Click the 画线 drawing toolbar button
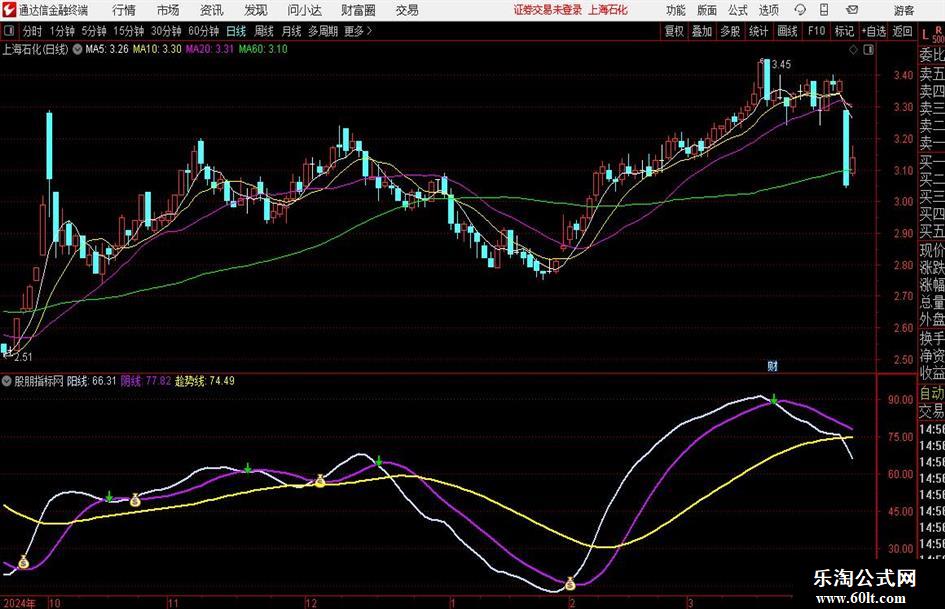Screen dimensions: 945x609 (787, 31)
